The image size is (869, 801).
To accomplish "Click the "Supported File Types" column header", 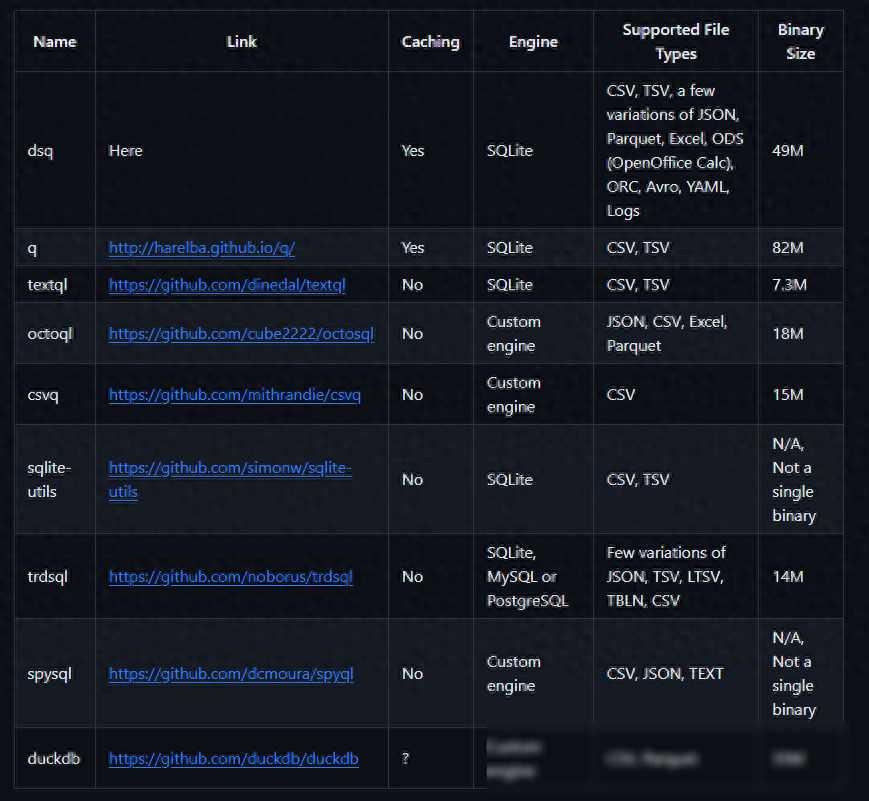I will tap(676, 42).
